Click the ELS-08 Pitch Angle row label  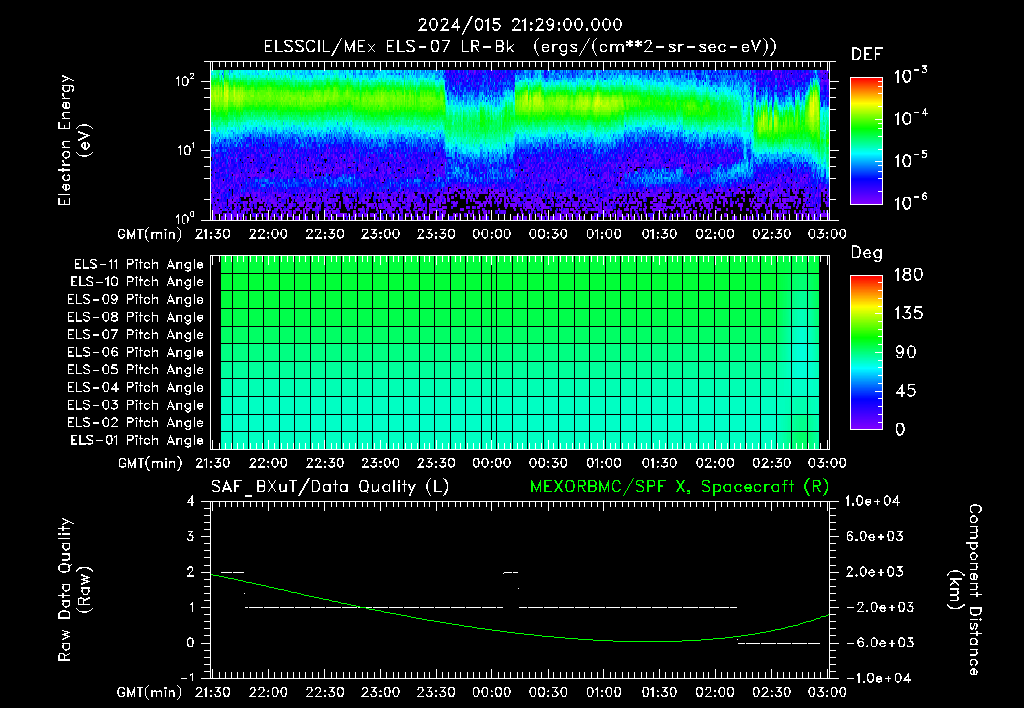[x=135, y=317]
